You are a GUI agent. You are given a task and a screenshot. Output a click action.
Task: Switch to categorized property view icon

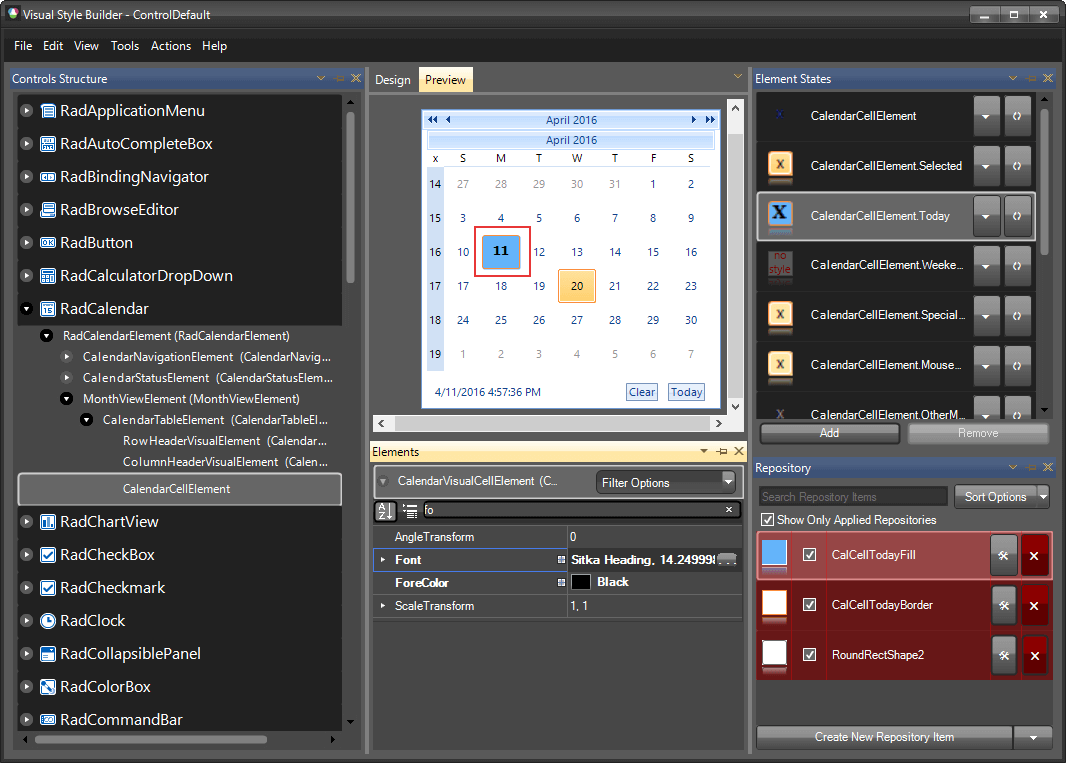pos(410,511)
